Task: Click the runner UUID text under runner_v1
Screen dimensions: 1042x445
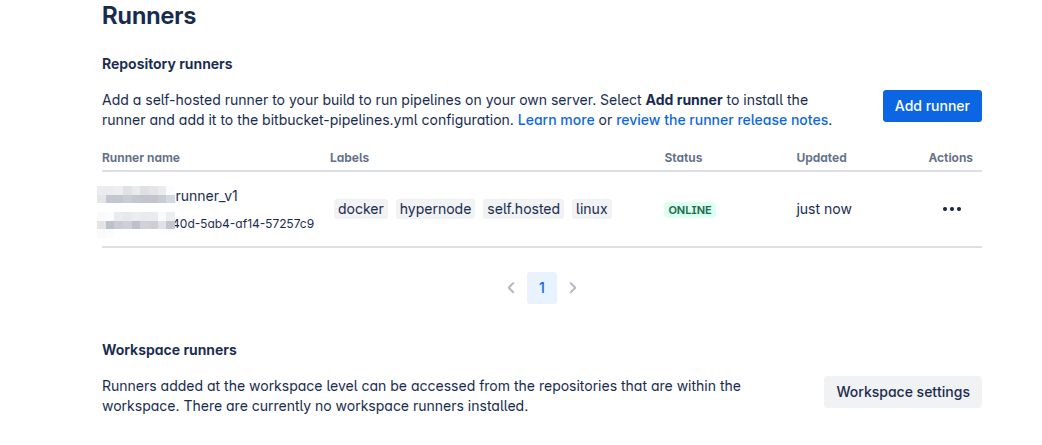Action: tap(206, 224)
